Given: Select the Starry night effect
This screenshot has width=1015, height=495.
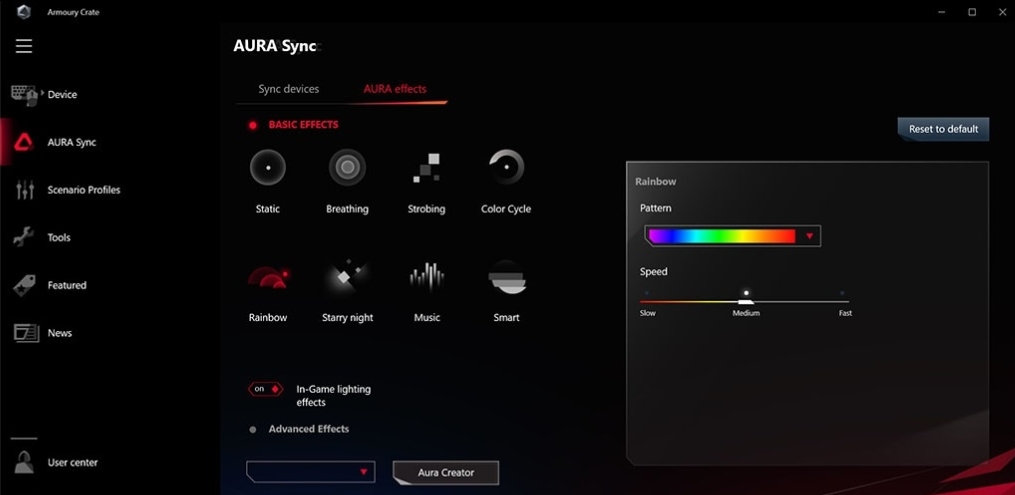Looking at the screenshot, I should tap(348, 276).
